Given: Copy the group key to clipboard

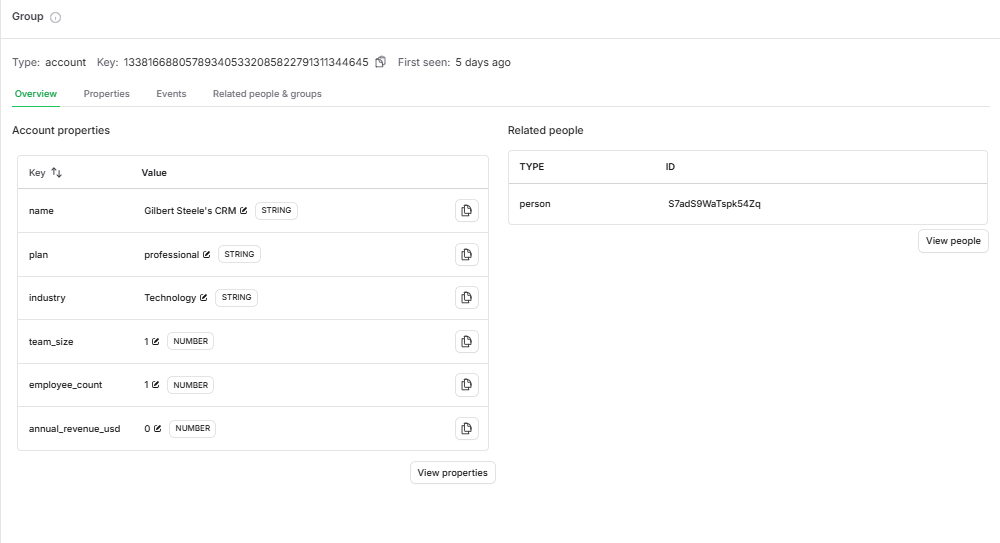Looking at the screenshot, I should pos(380,62).
